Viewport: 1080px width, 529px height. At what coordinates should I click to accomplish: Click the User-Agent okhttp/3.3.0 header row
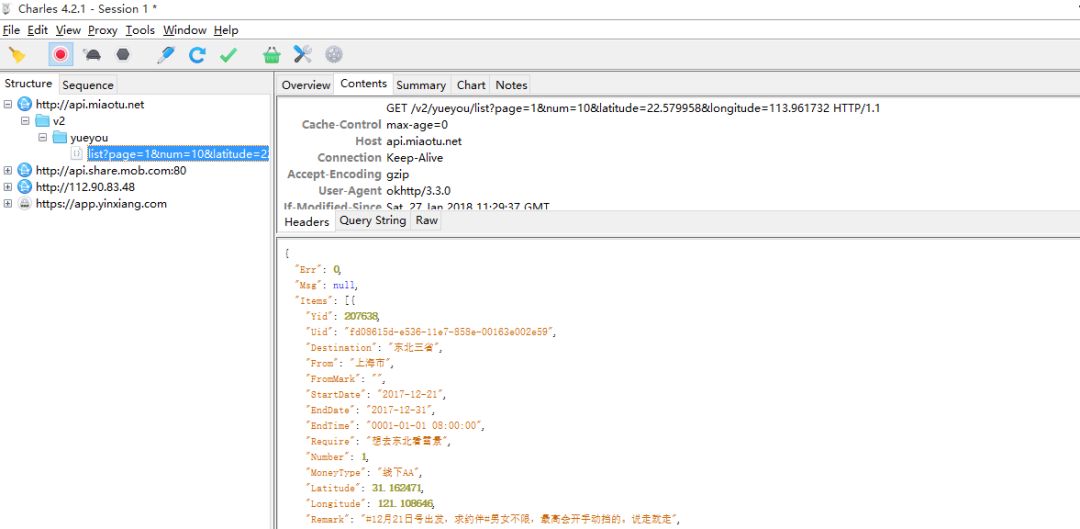(384, 191)
